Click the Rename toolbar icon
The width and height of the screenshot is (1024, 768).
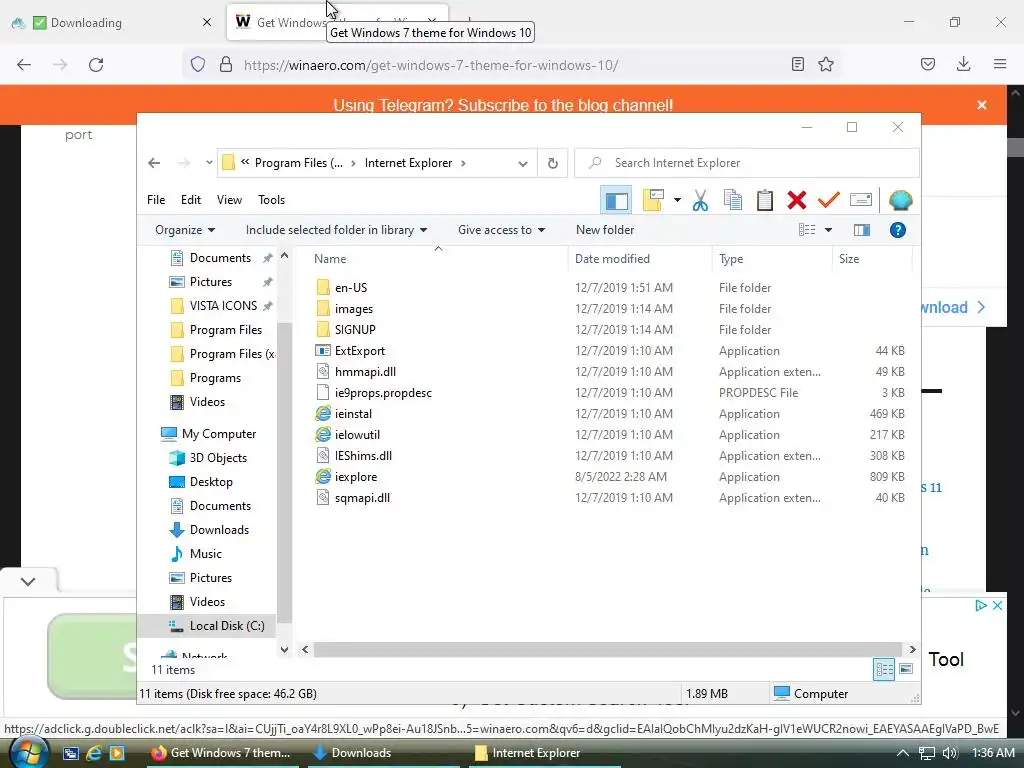pyautogui.click(x=861, y=200)
